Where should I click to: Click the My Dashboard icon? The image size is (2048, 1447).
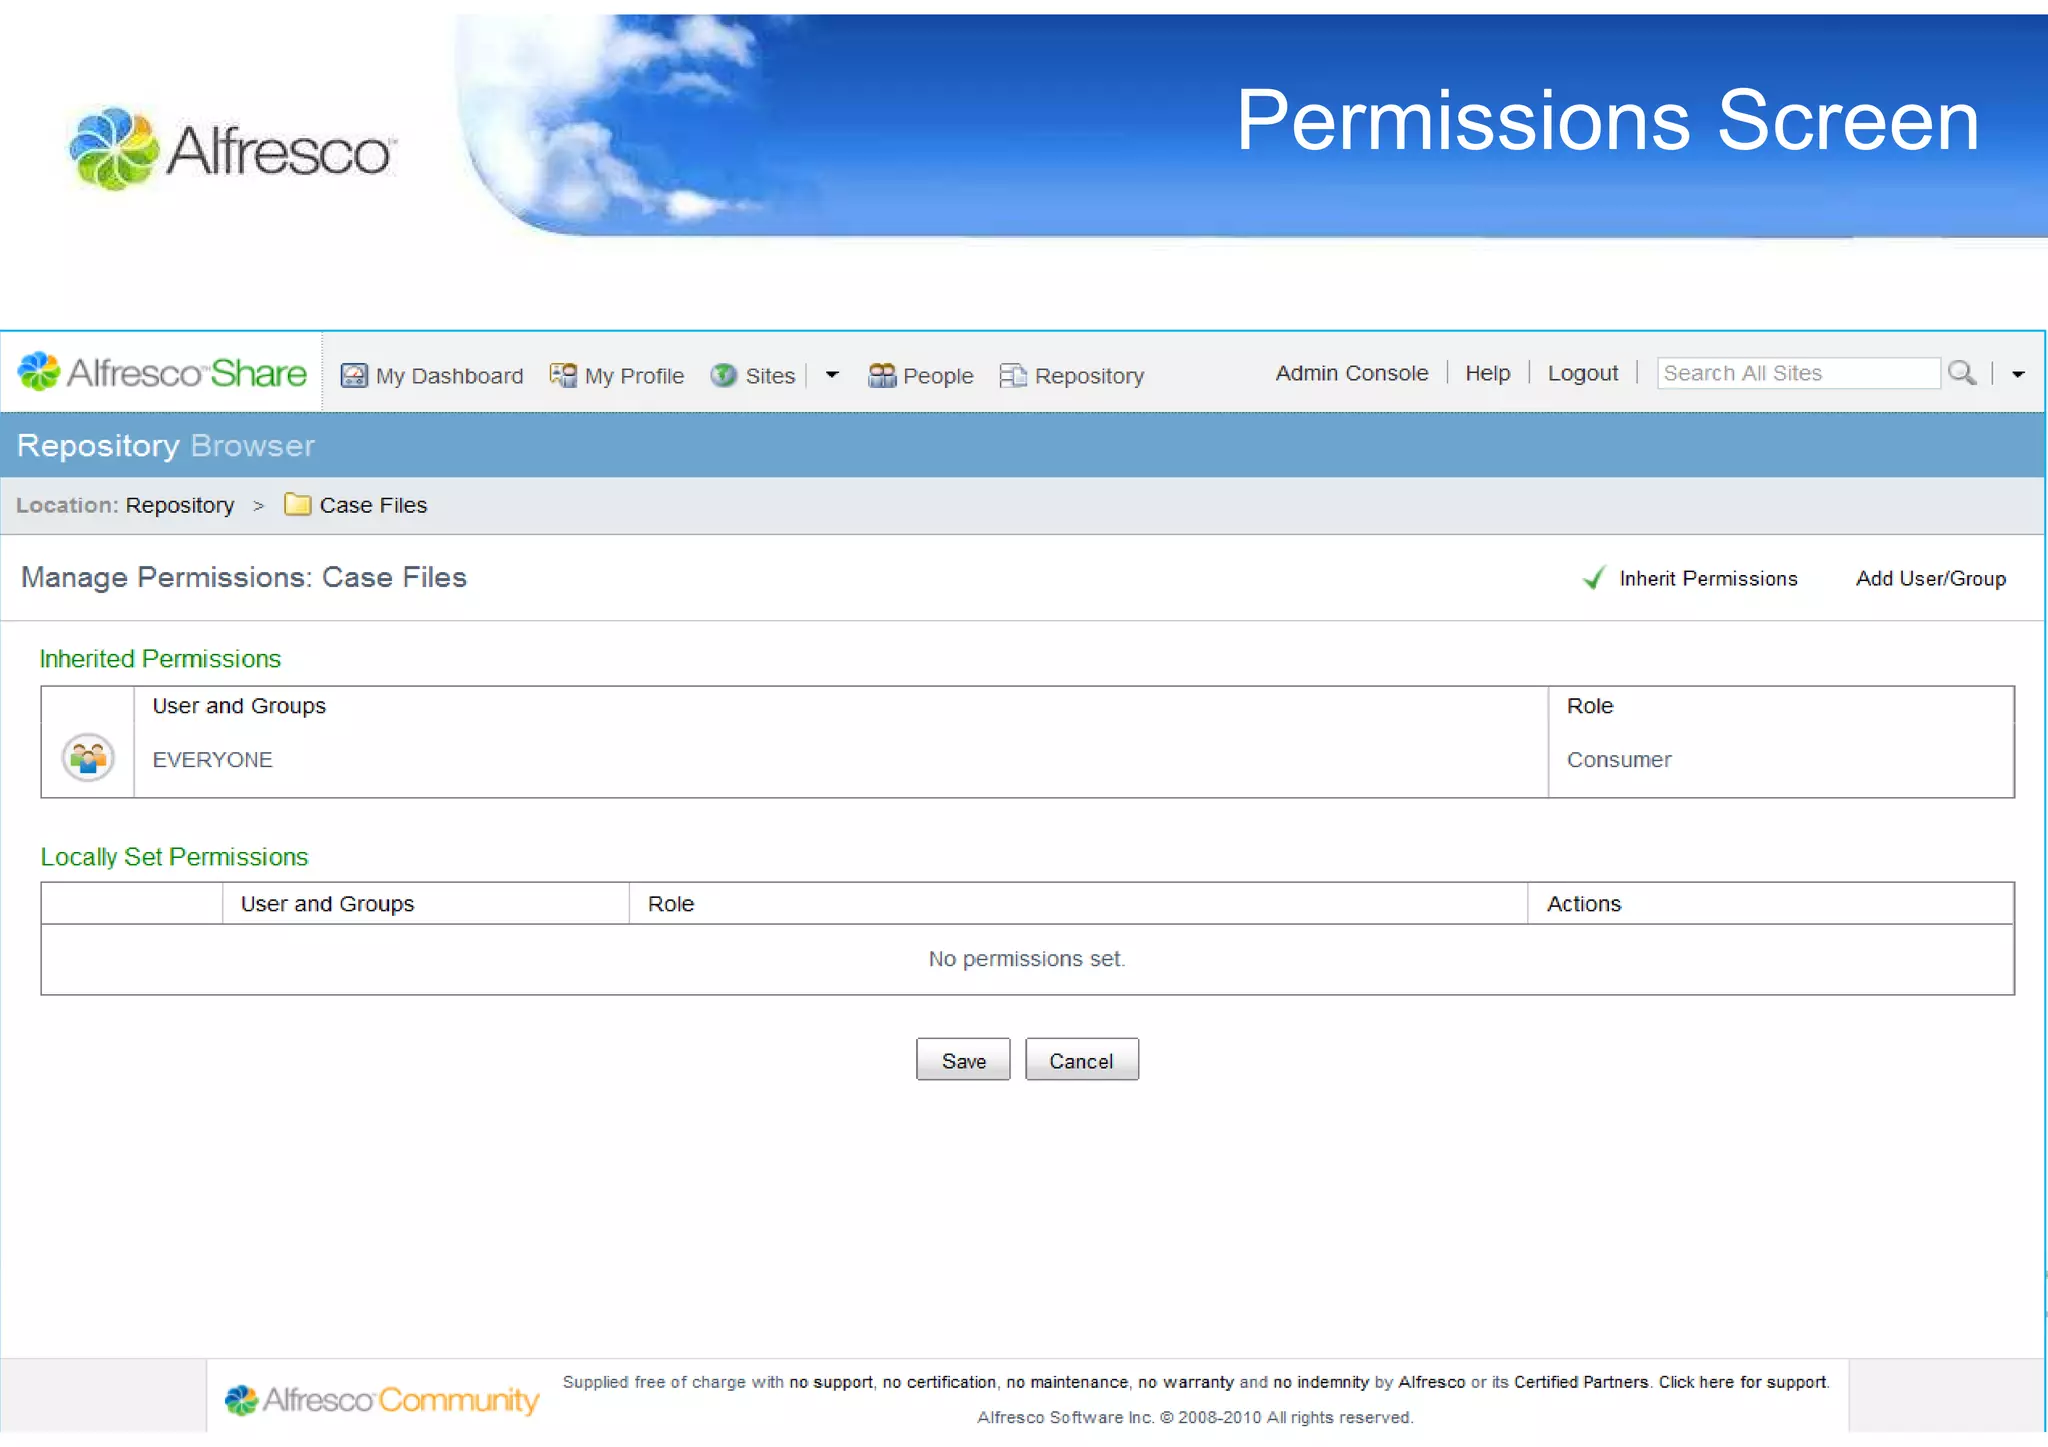point(354,375)
